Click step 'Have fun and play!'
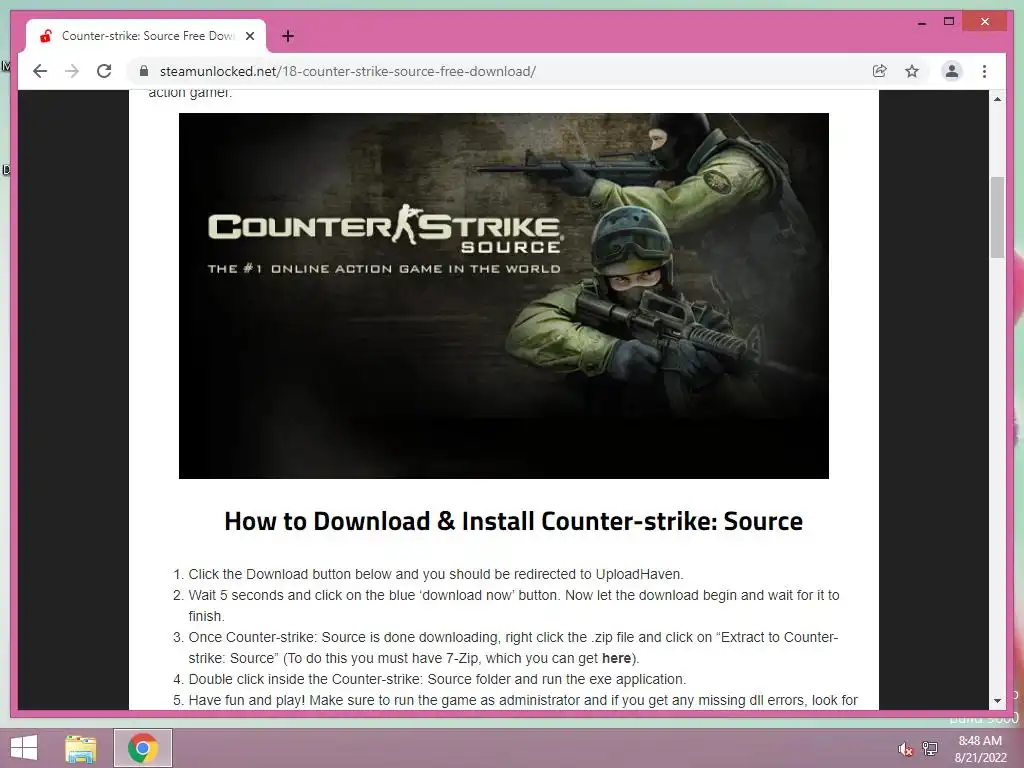 click(522, 700)
